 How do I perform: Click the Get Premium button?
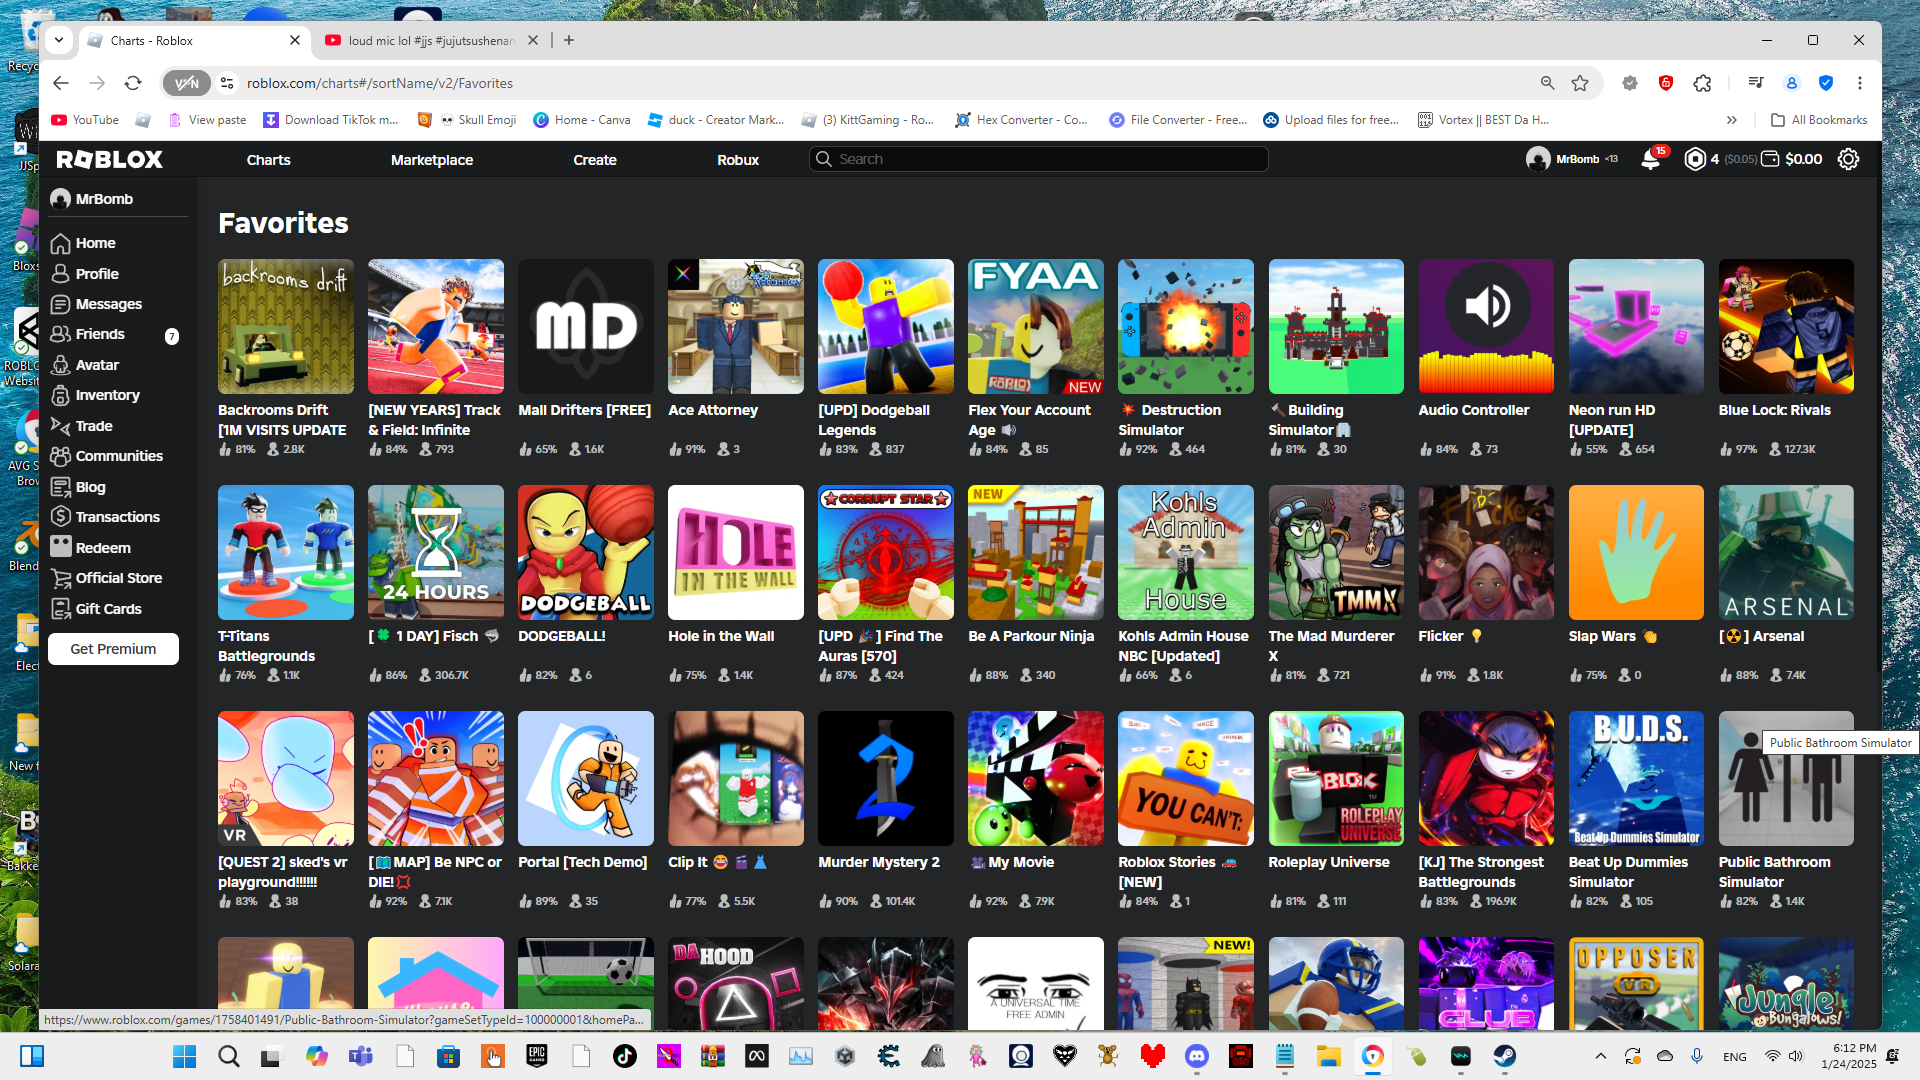pyautogui.click(x=113, y=649)
